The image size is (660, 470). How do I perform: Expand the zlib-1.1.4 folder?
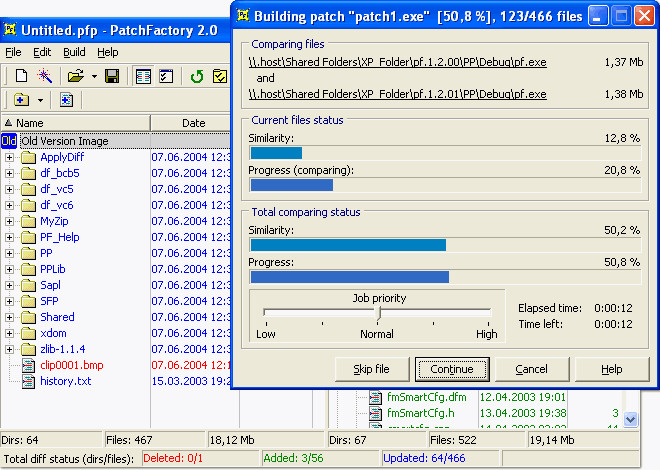(9, 349)
